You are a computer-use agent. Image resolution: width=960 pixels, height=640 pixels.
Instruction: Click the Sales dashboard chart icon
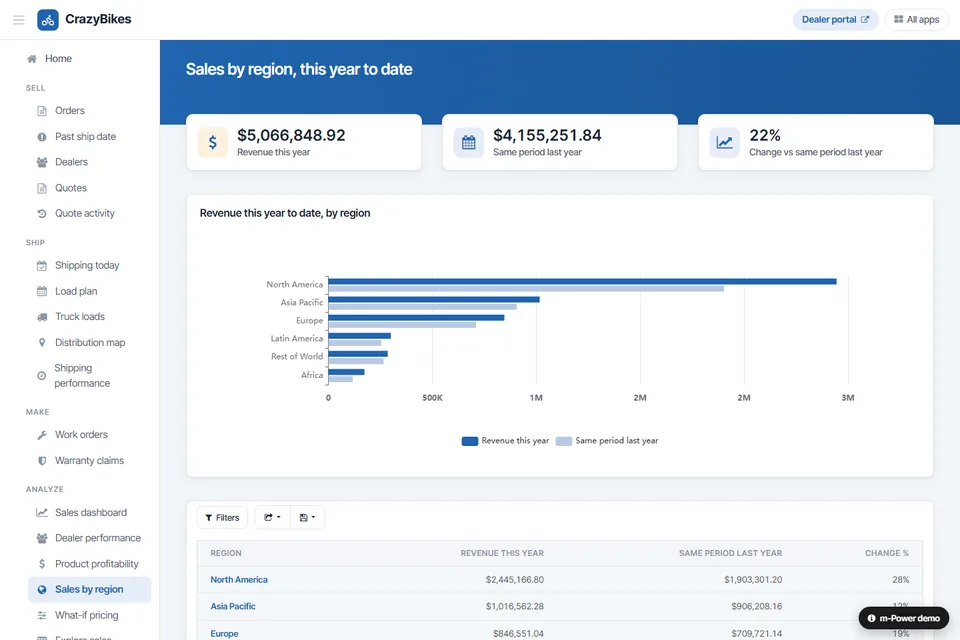point(42,513)
